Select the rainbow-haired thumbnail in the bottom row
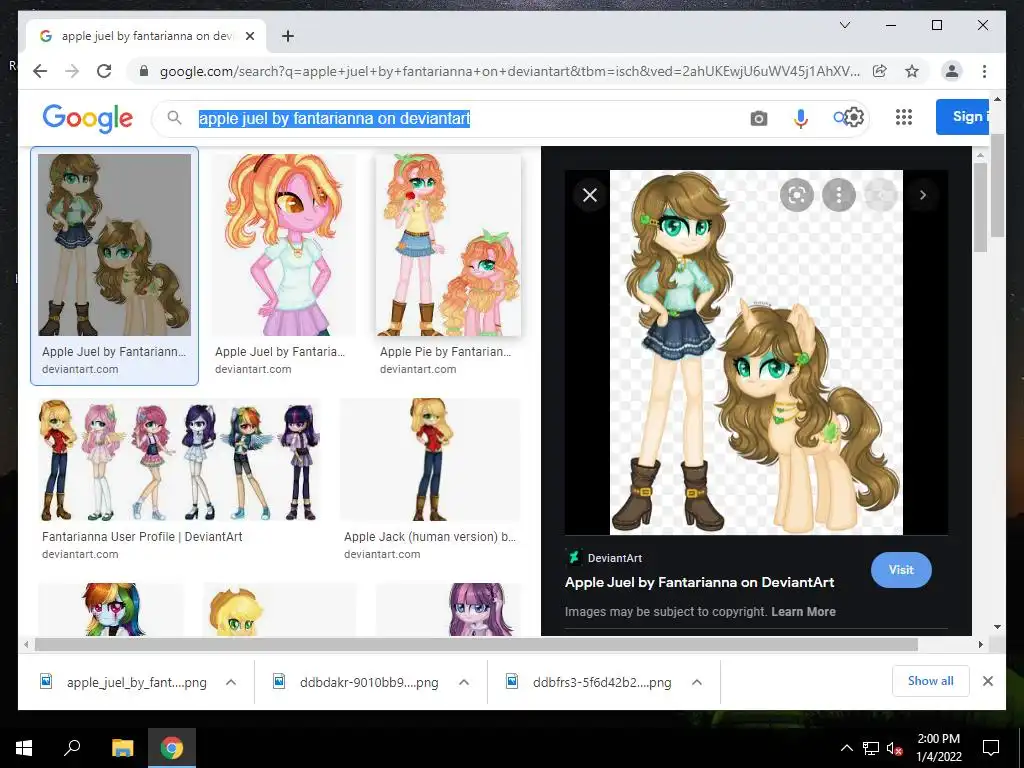The image size is (1024, 768). (x=111, y=609)
